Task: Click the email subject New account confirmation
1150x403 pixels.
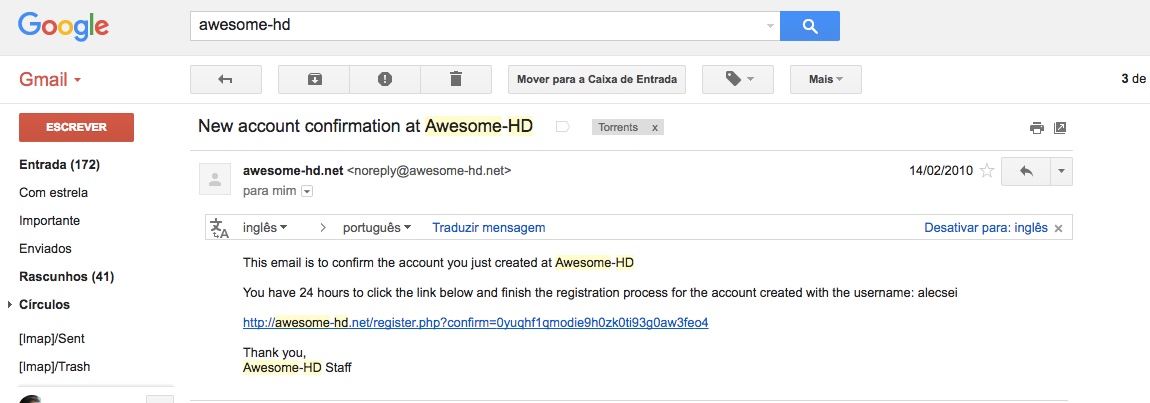Action: point(365,126)
